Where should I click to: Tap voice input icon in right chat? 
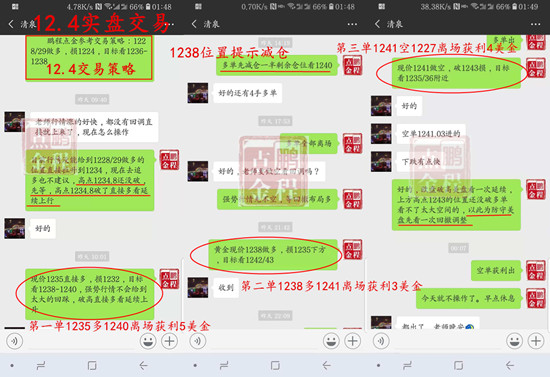coord(381,341)
